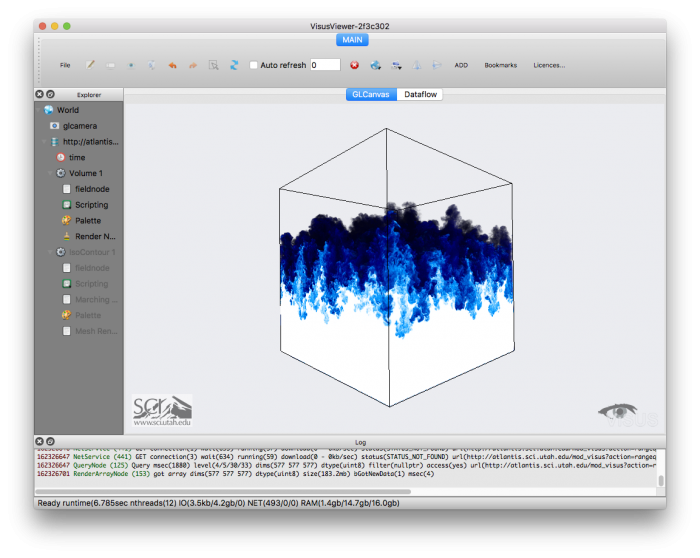700x558 pixels.
Task: Click the glcamera camera icon
Action: click(54, 126)
